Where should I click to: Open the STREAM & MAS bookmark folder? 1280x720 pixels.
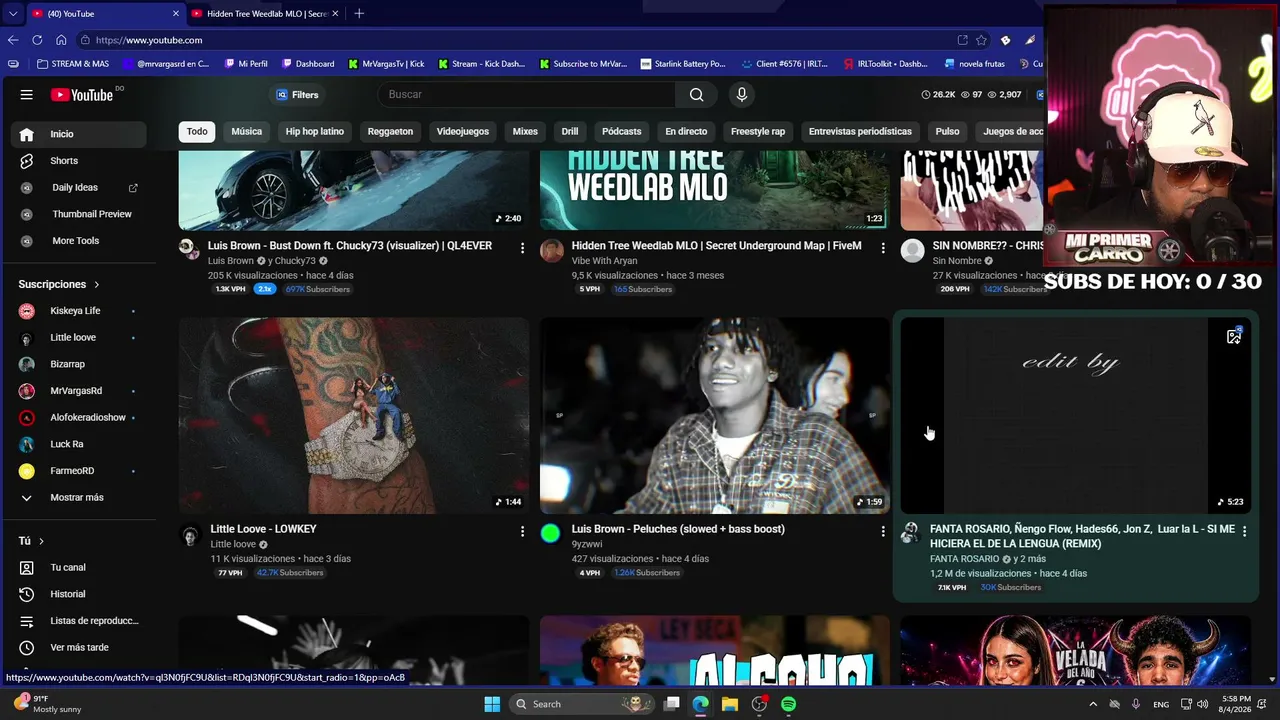point(73,64)
